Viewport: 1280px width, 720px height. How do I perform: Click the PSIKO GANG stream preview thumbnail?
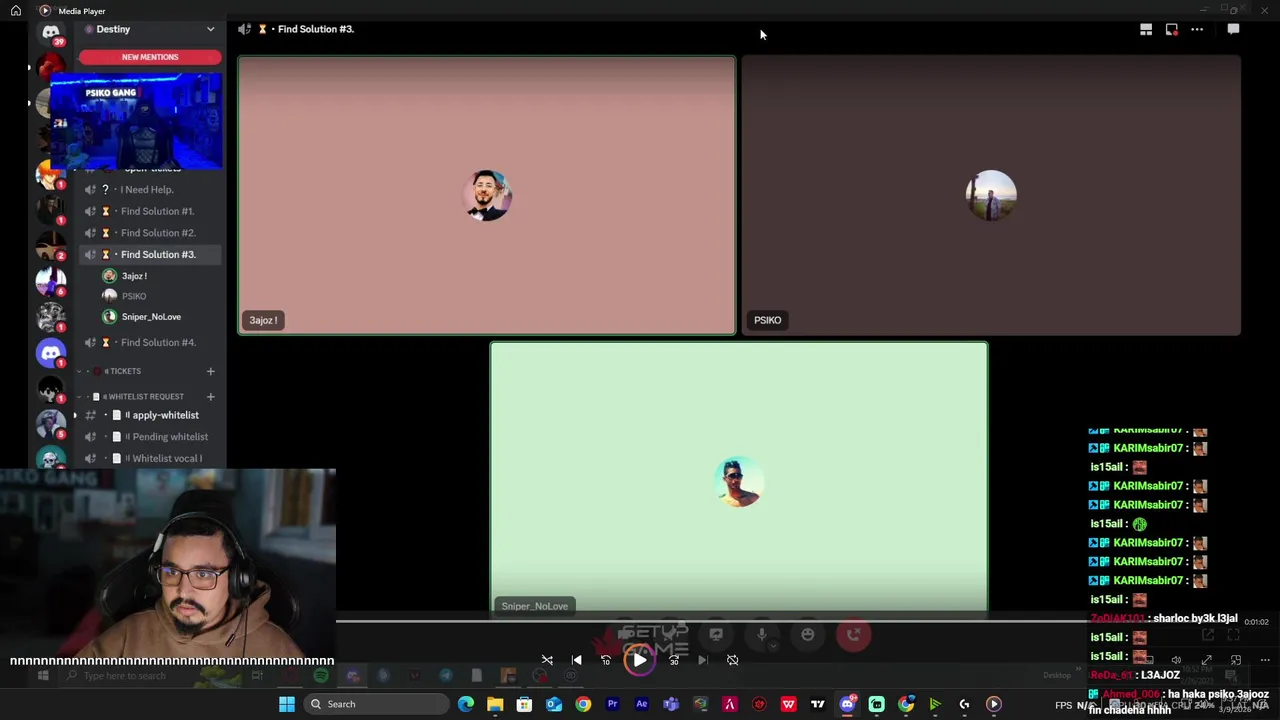tap(136, 123)
